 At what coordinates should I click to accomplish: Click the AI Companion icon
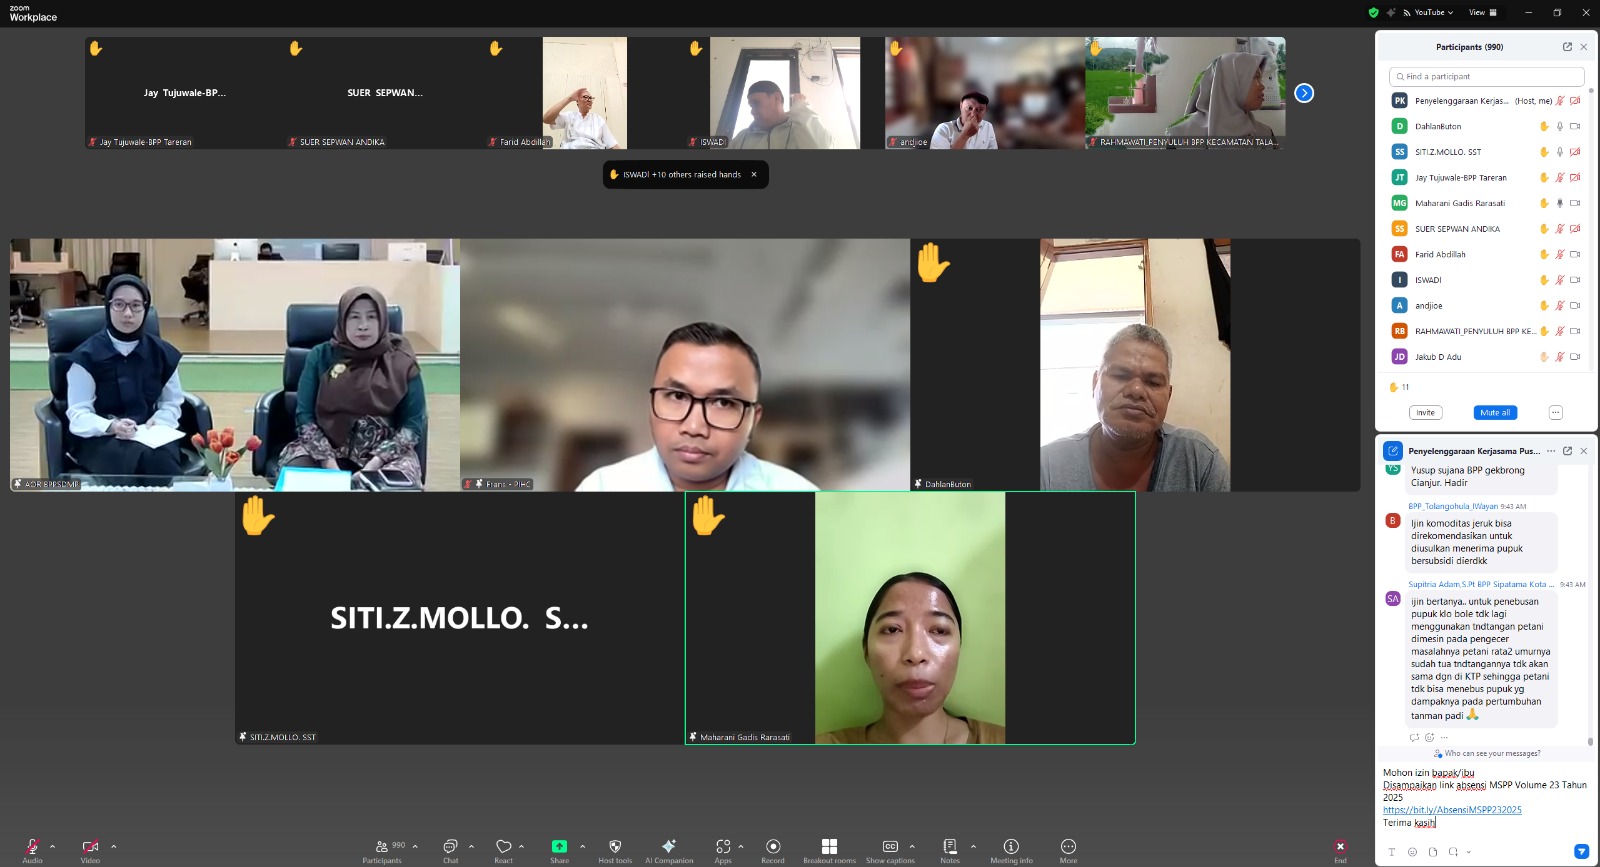pyautogui.click(x=668, y=847)
